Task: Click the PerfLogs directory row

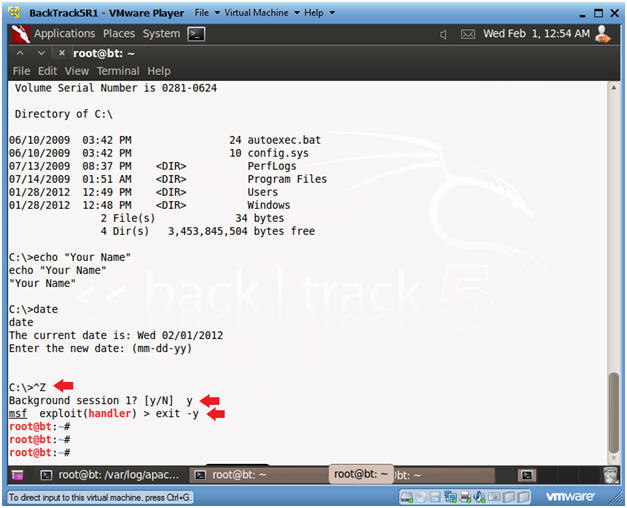Action: 152,166
